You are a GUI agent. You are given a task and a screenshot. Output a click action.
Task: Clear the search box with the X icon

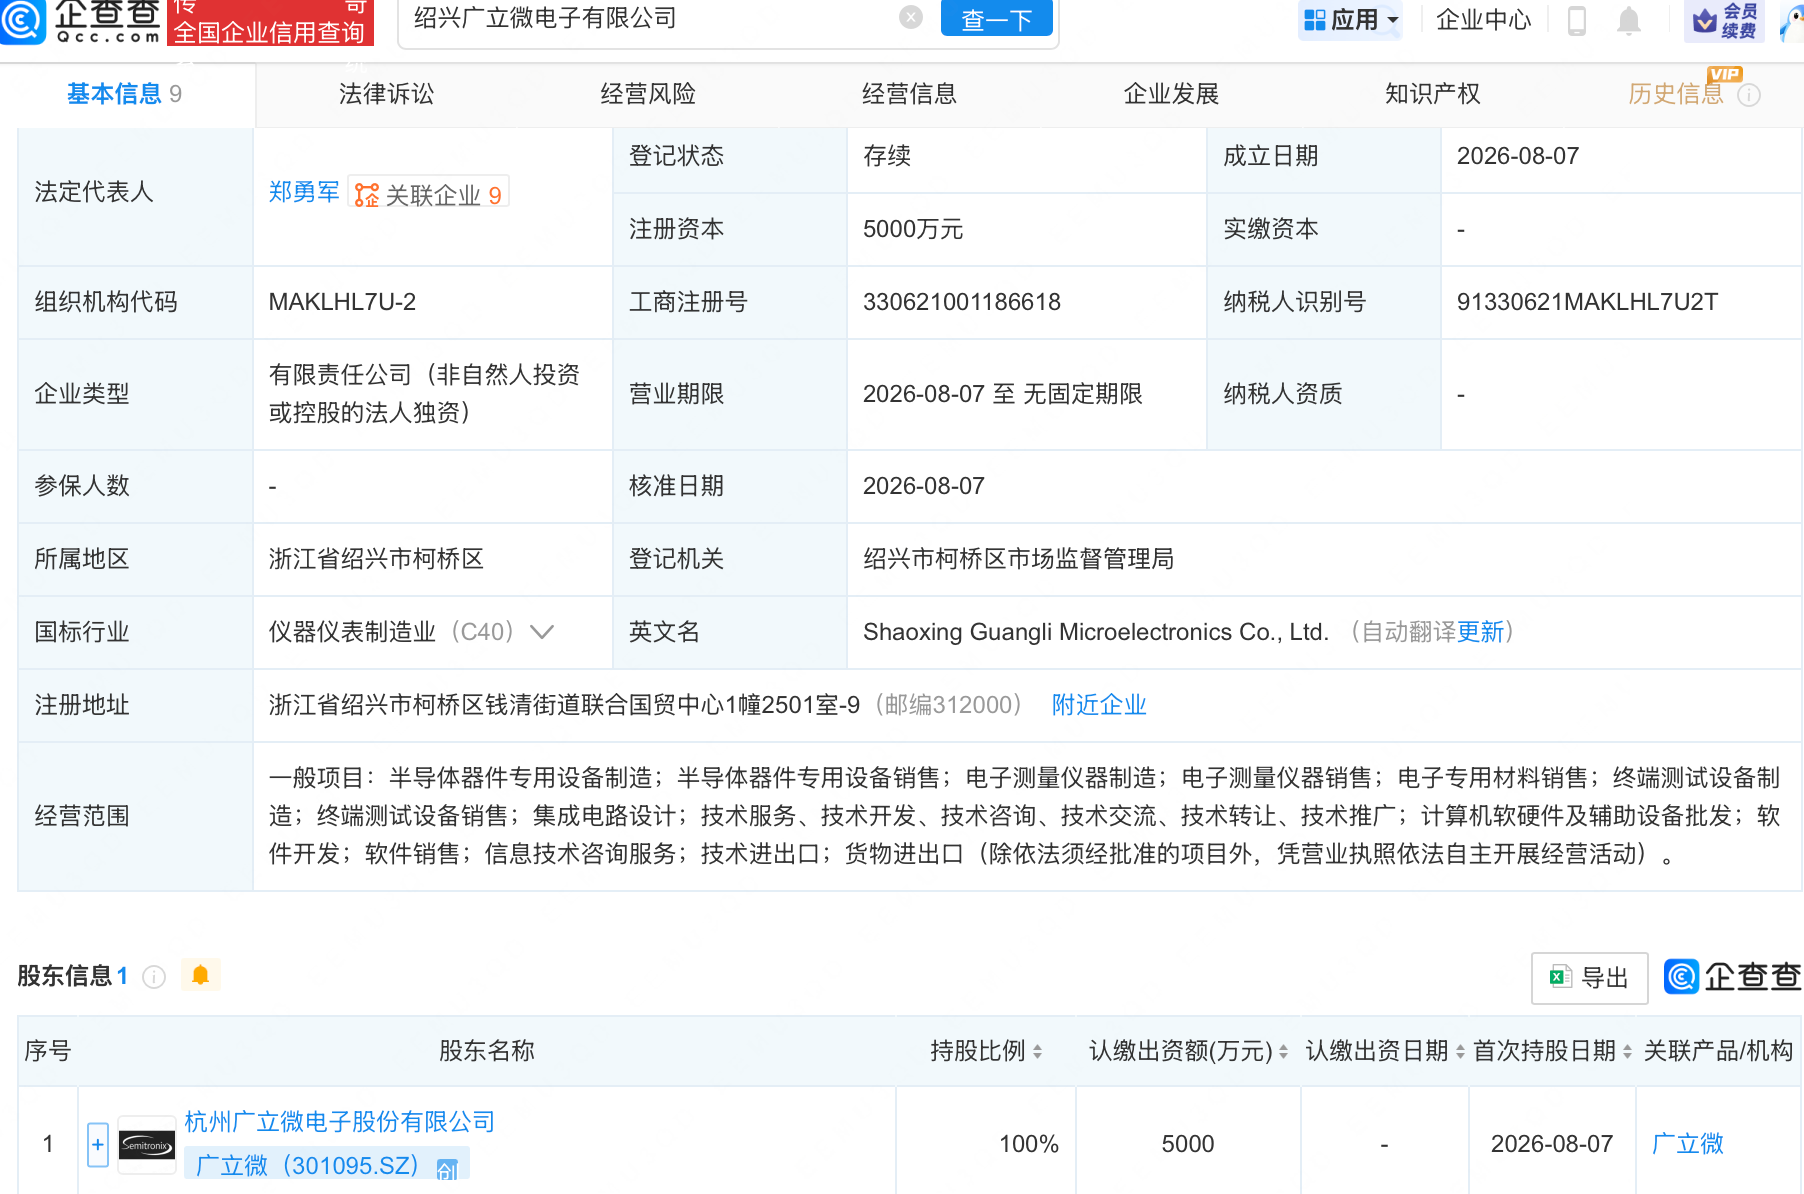(x=911, y=17)
